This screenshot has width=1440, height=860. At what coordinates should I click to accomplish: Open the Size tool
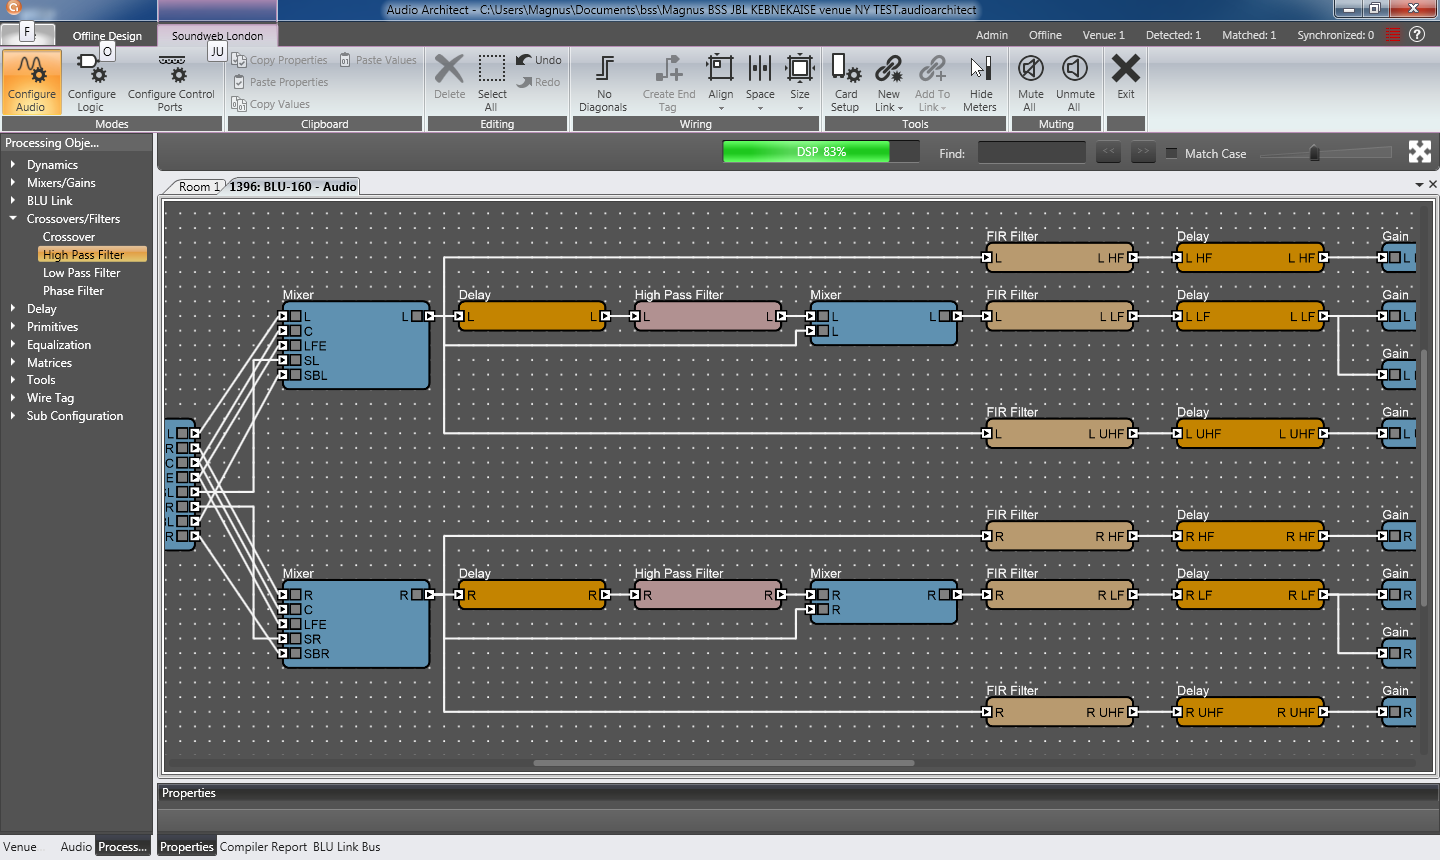pyautogui.click(x=800, y=82)
